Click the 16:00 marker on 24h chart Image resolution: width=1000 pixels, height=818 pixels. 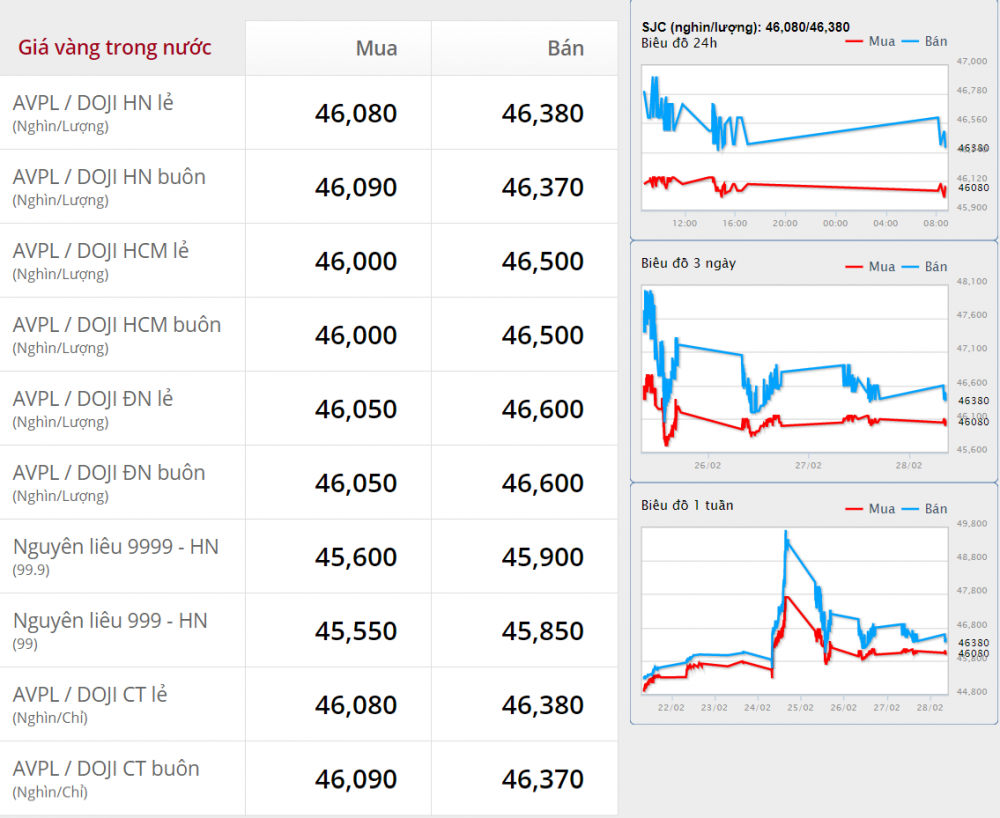pyautogui.click(x=735, y=223)
